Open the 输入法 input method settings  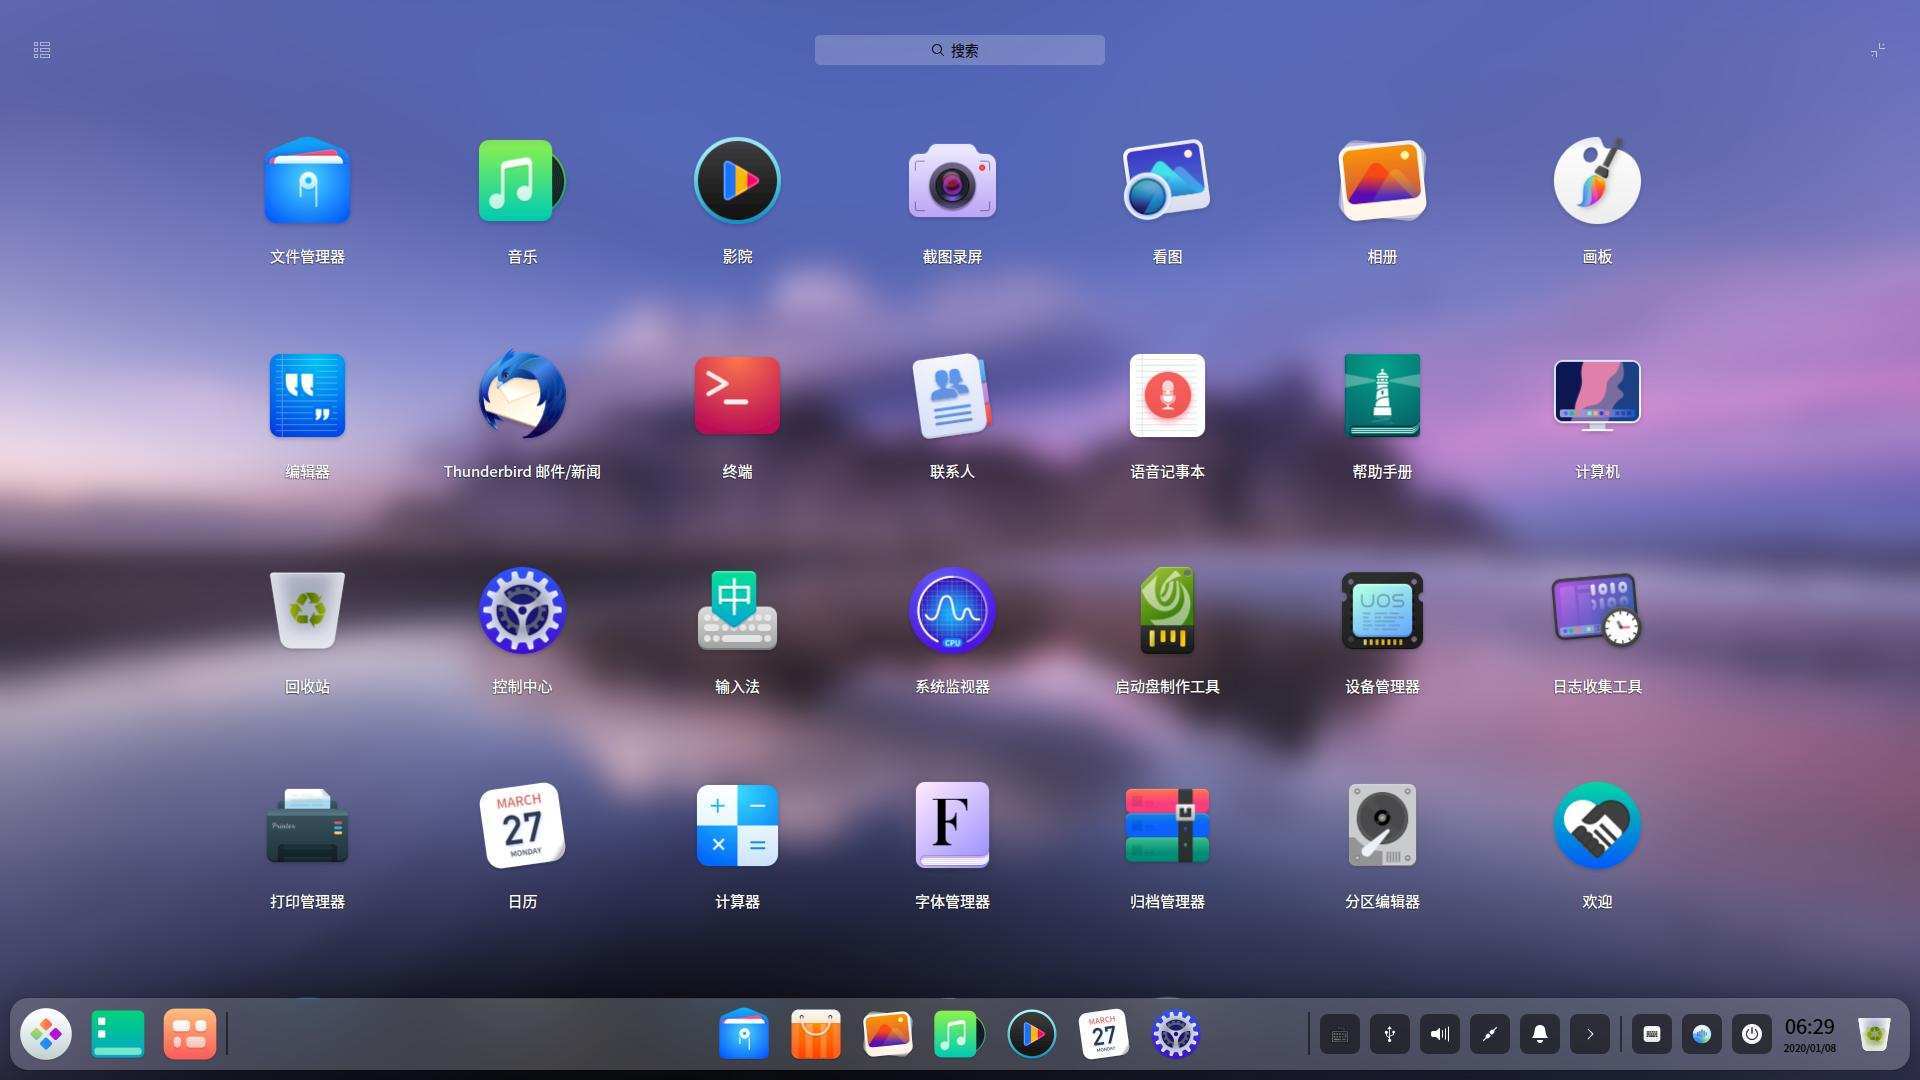coord(737,611)
